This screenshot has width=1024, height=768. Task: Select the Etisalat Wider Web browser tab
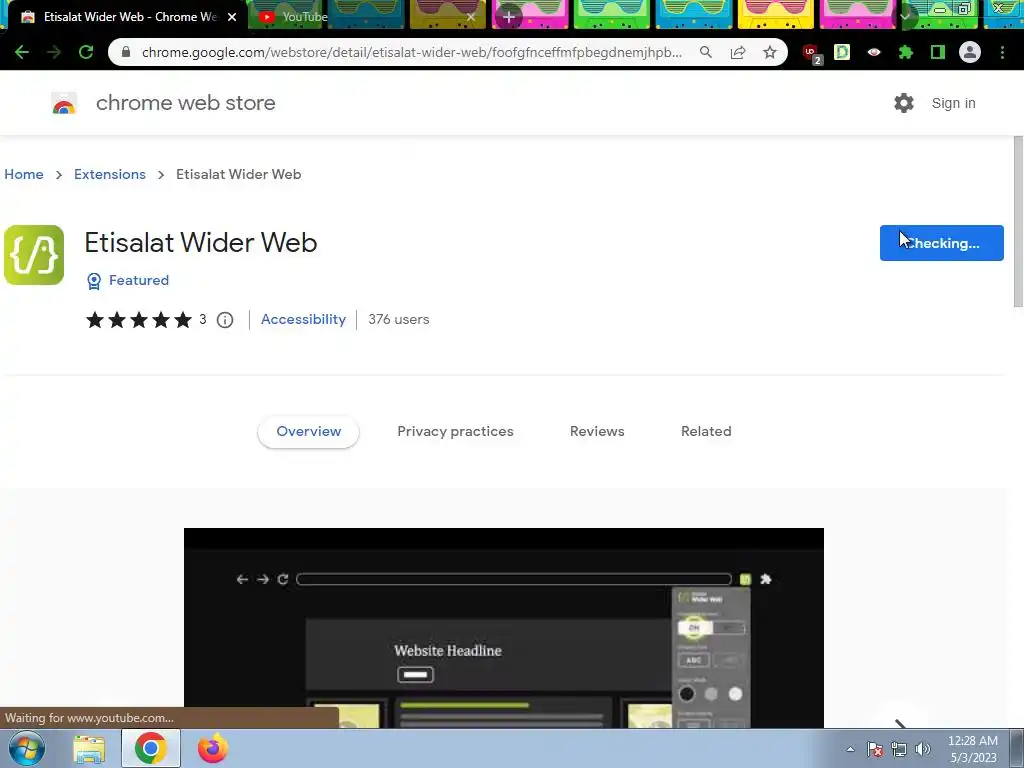click(x=124, y=17)
